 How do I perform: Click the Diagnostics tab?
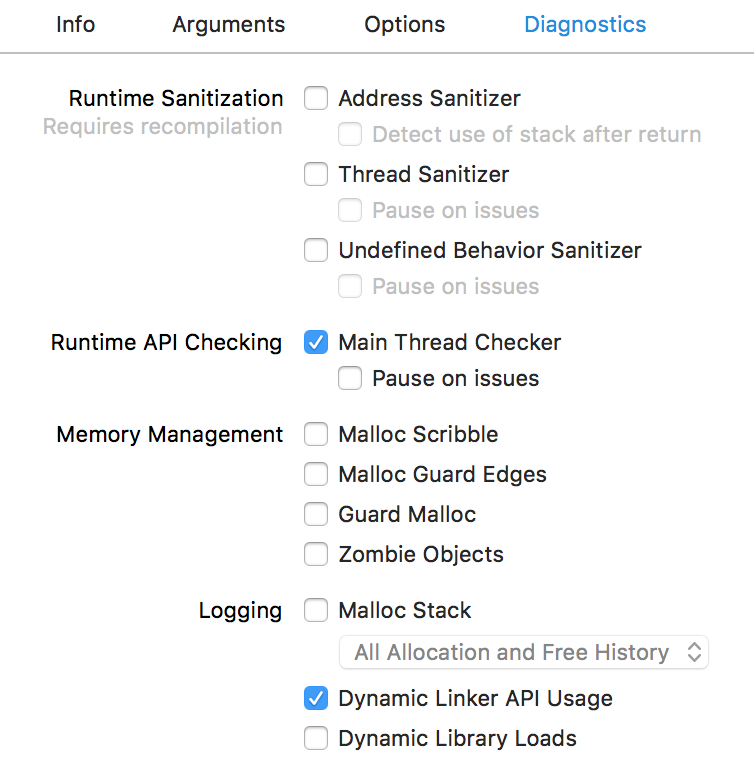coord(585,25)
